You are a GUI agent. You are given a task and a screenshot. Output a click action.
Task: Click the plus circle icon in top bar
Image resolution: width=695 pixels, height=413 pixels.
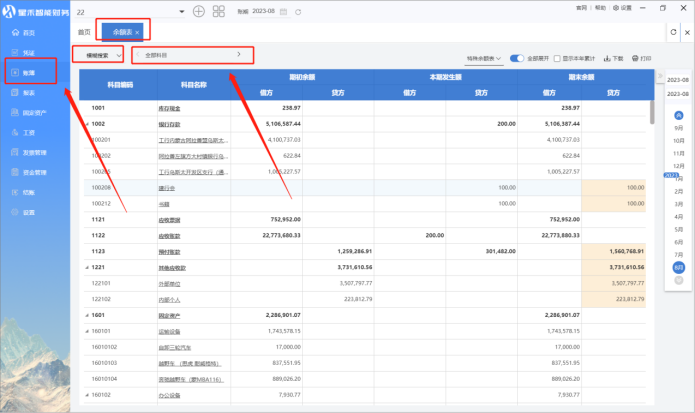(x=199, y=10)
